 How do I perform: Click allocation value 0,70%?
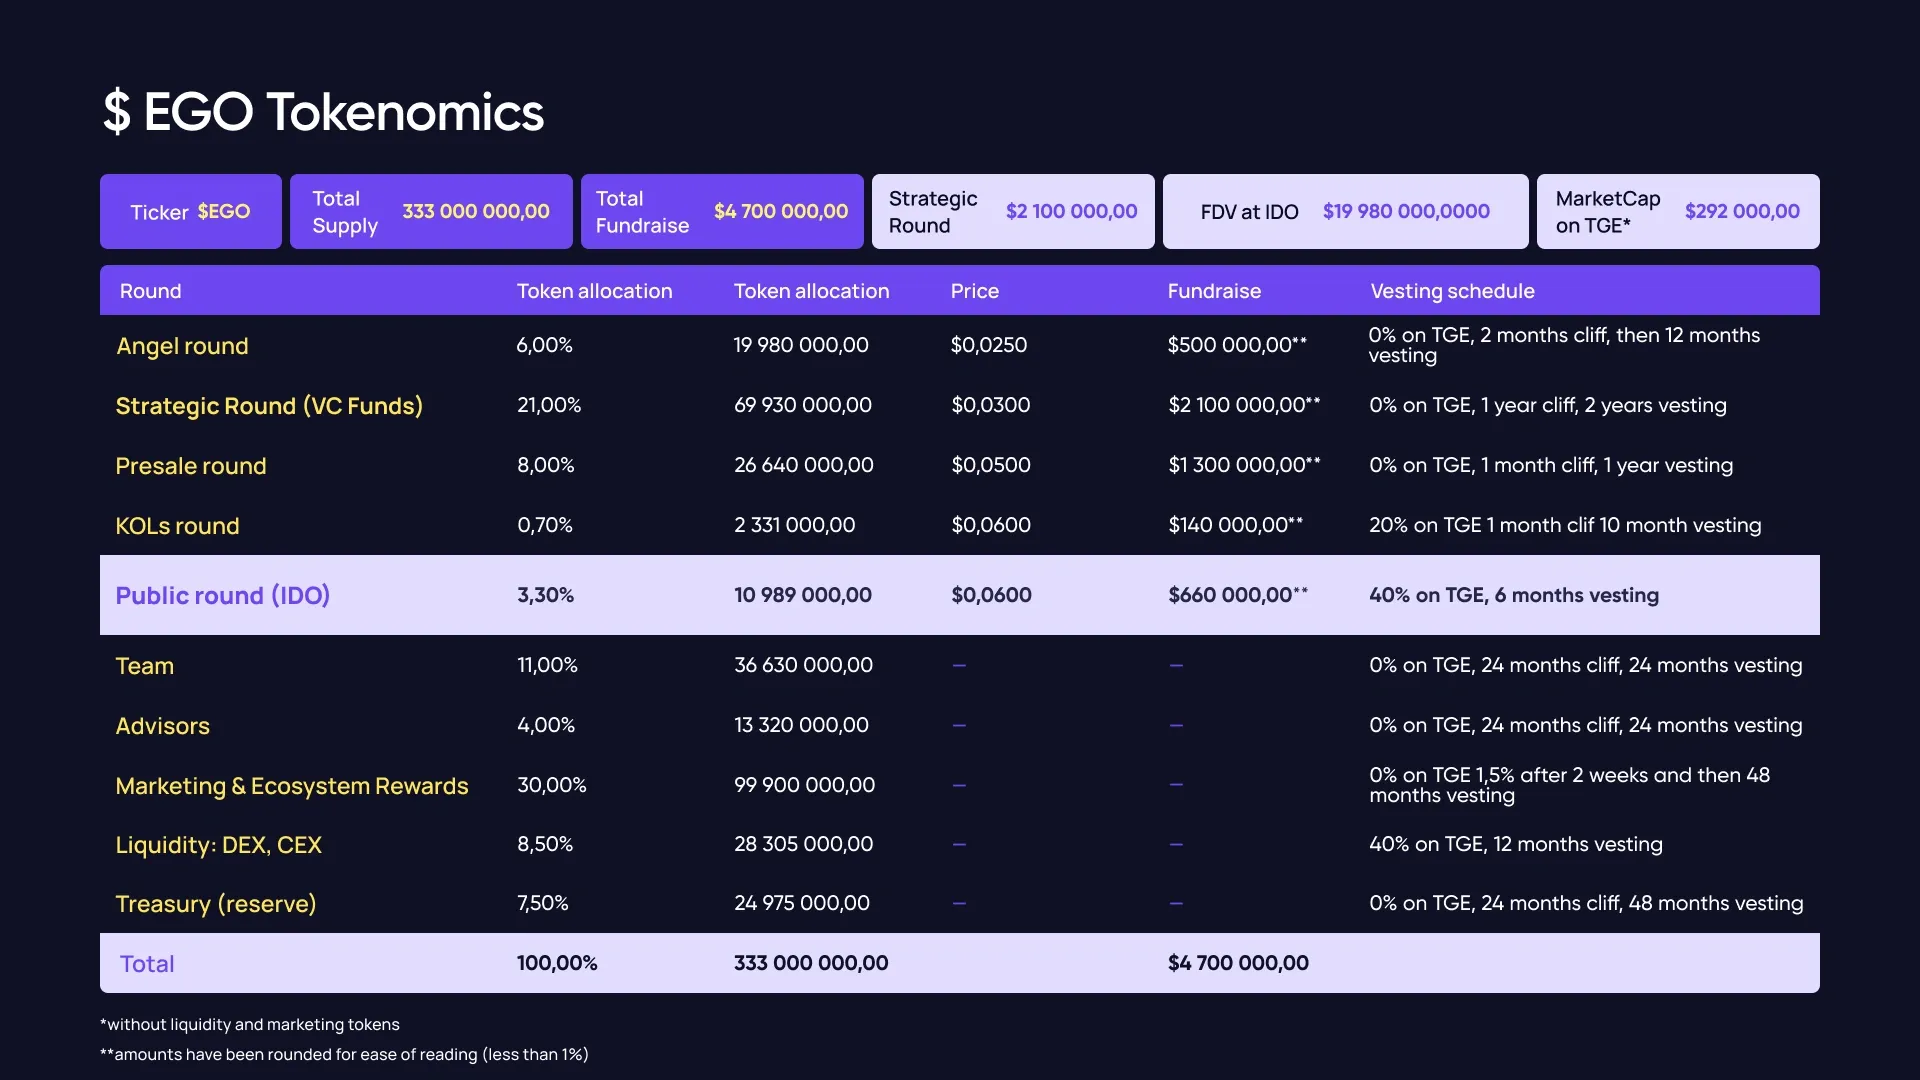pyautogui.click(x=545, y=525)
